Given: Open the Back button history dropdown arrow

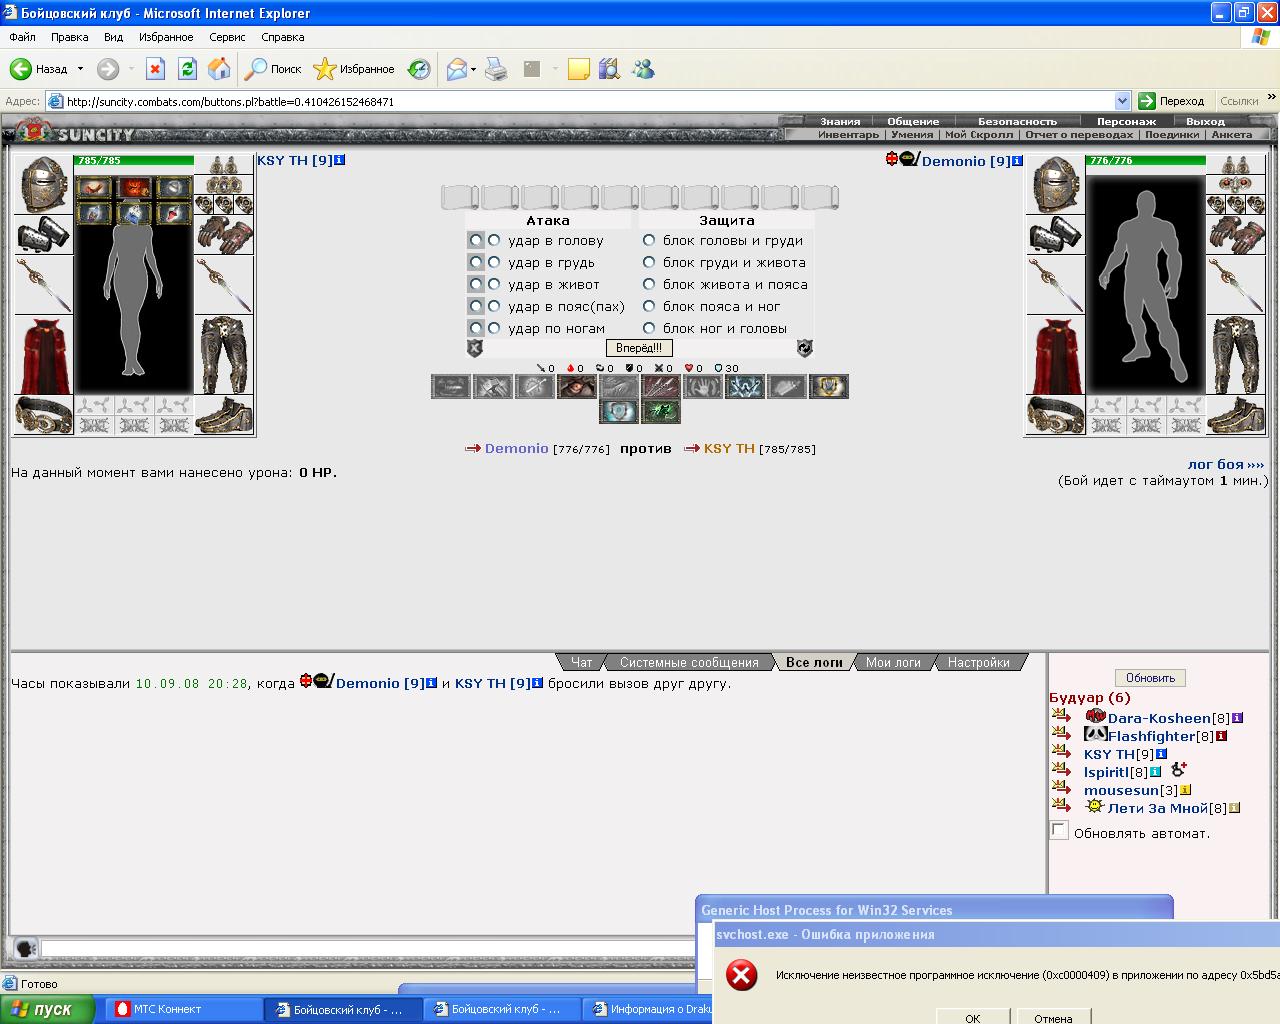Looking at the screenshot, I should coord(80,69).
